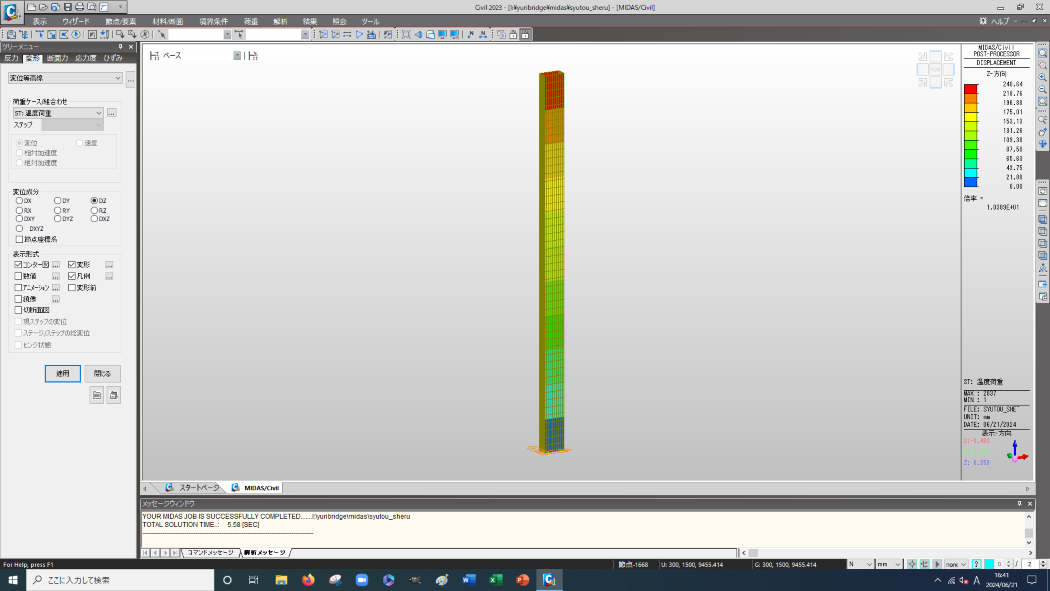Open the ベース view dropdown arrow

[x=237, y=56]
